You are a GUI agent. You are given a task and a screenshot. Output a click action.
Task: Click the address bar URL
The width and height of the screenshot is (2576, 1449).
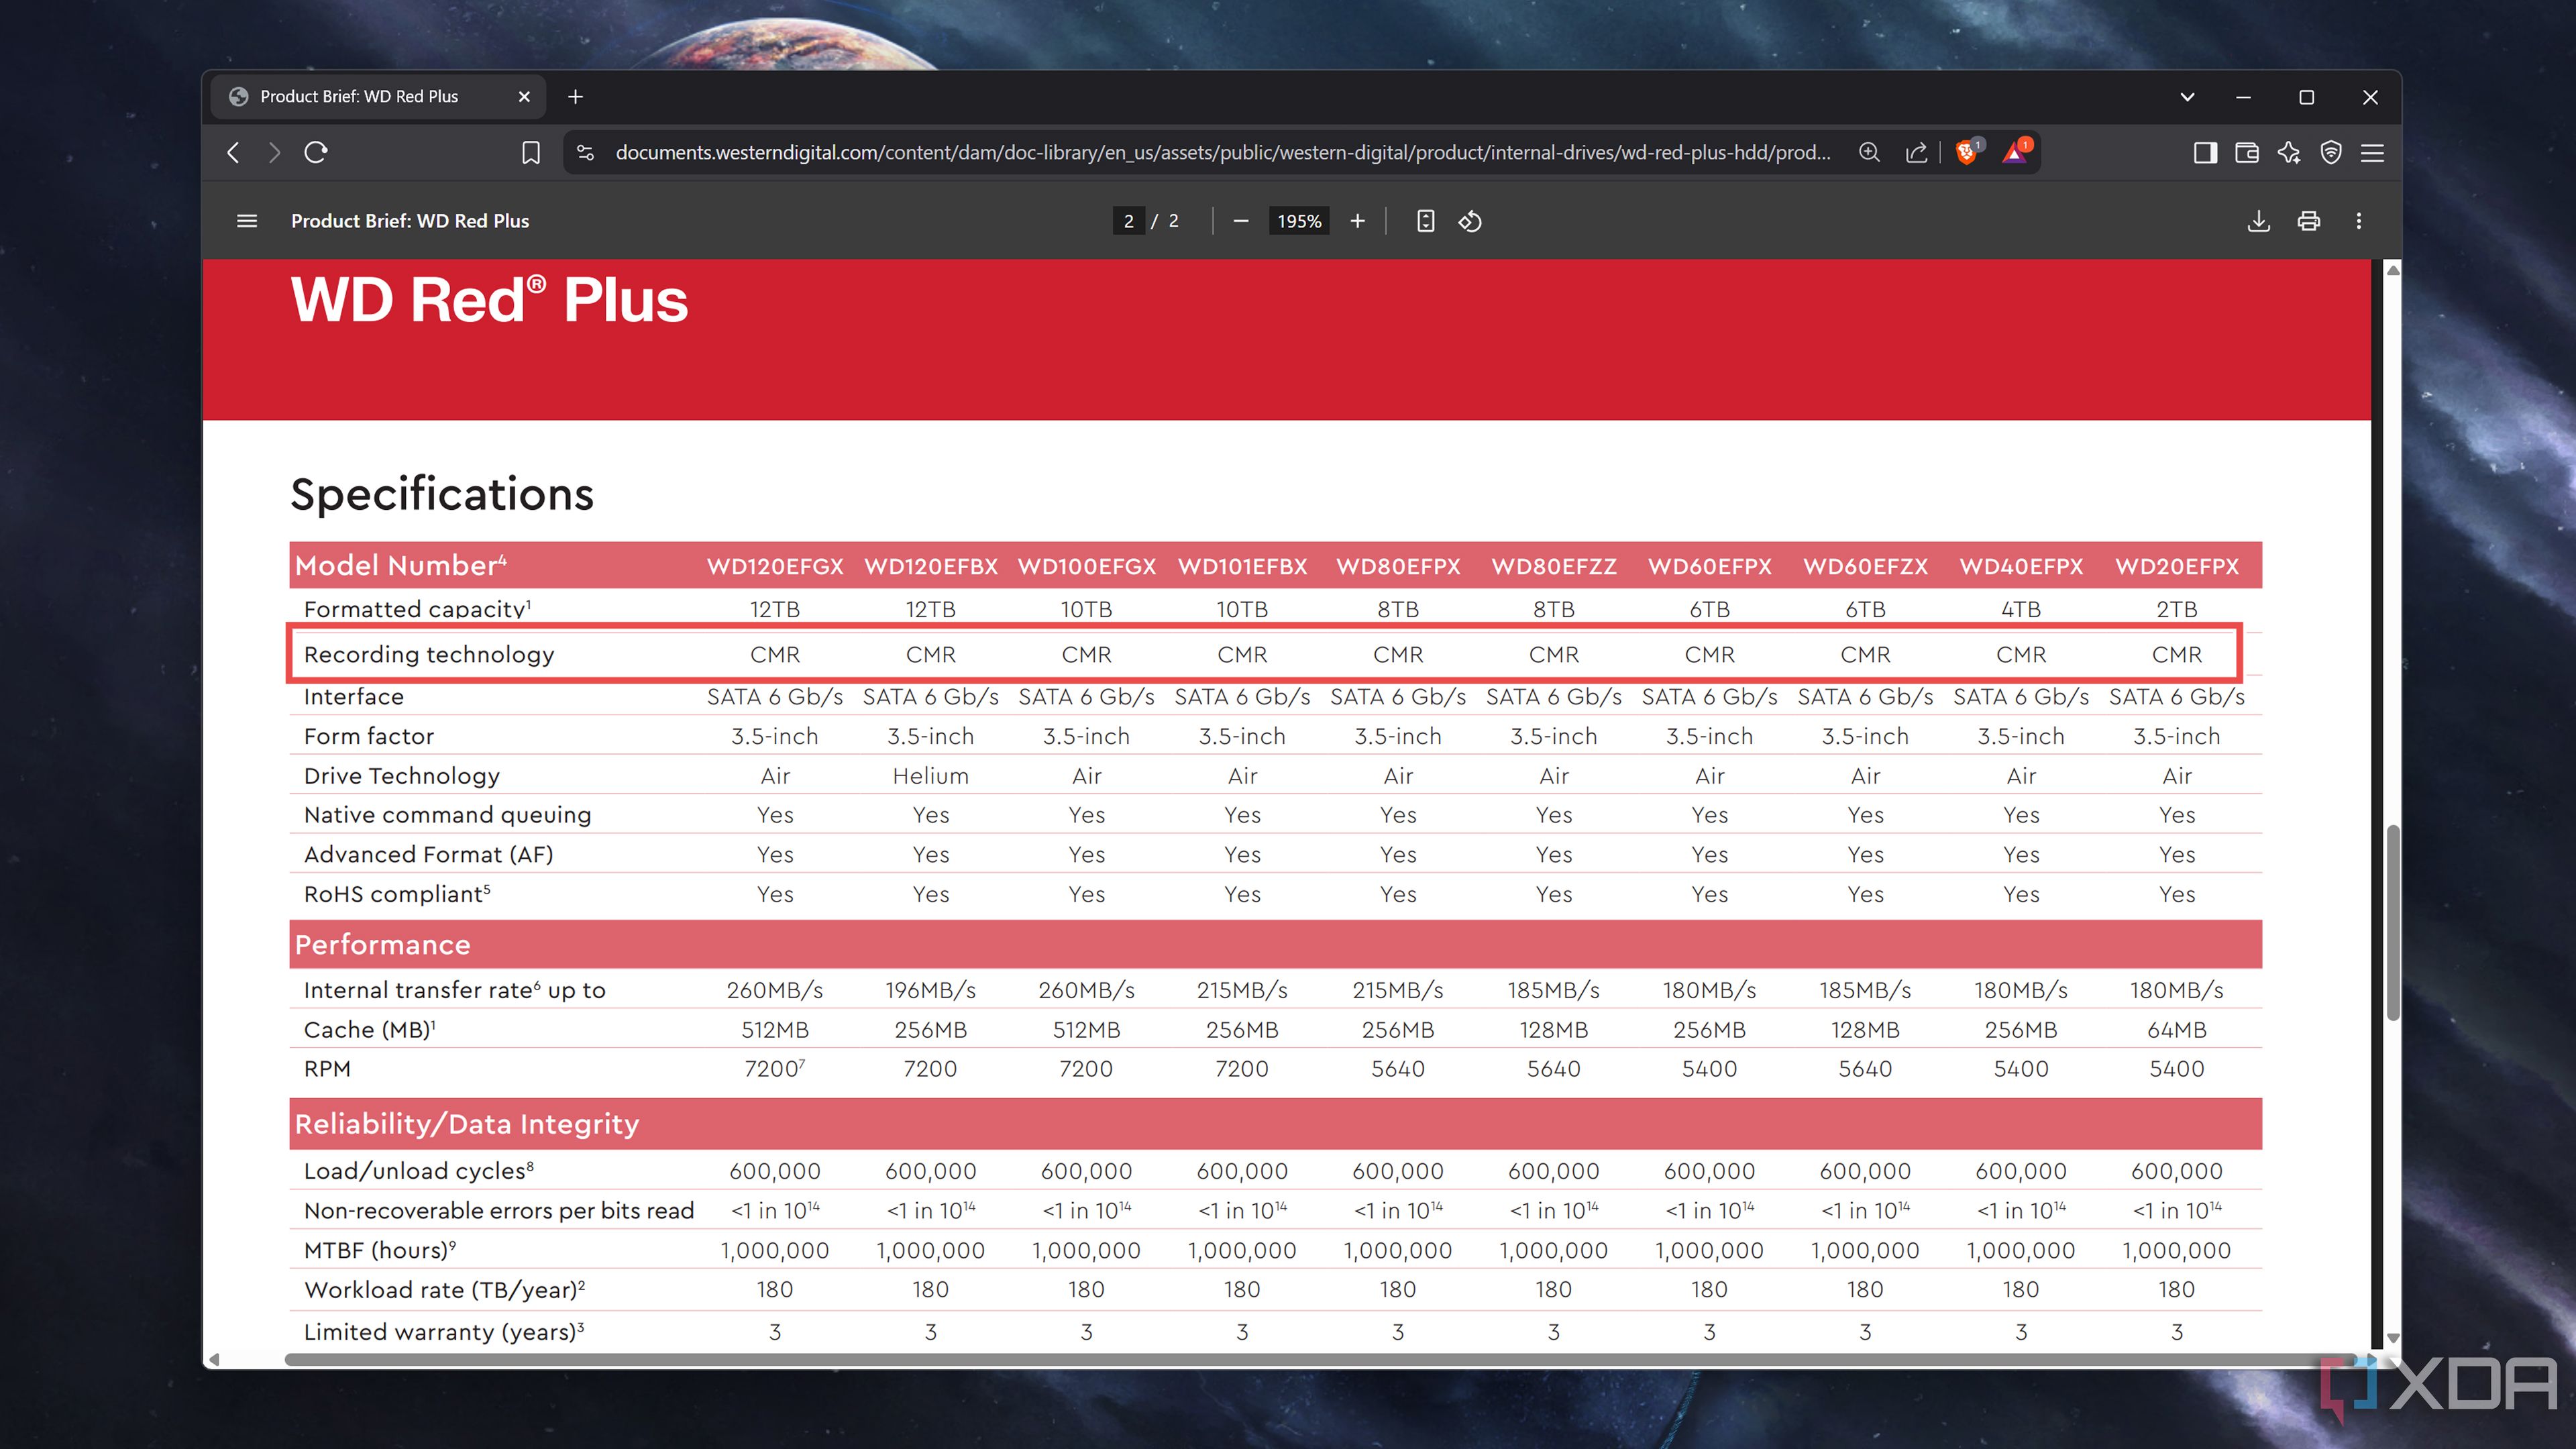tap(1222, 152)
